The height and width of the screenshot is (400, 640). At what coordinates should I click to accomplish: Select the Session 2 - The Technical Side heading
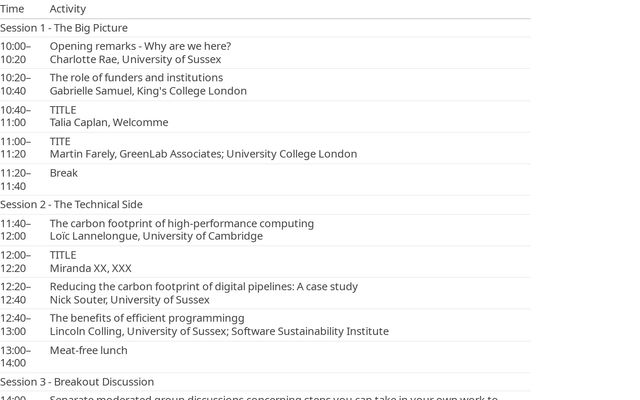tap(71, 204)
